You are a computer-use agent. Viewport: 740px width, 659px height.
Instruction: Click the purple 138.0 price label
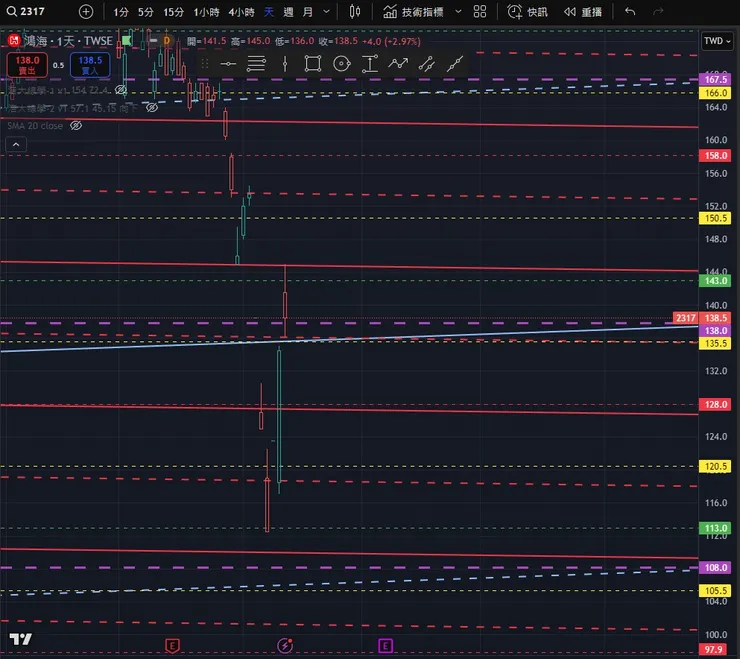coord(715,330)
